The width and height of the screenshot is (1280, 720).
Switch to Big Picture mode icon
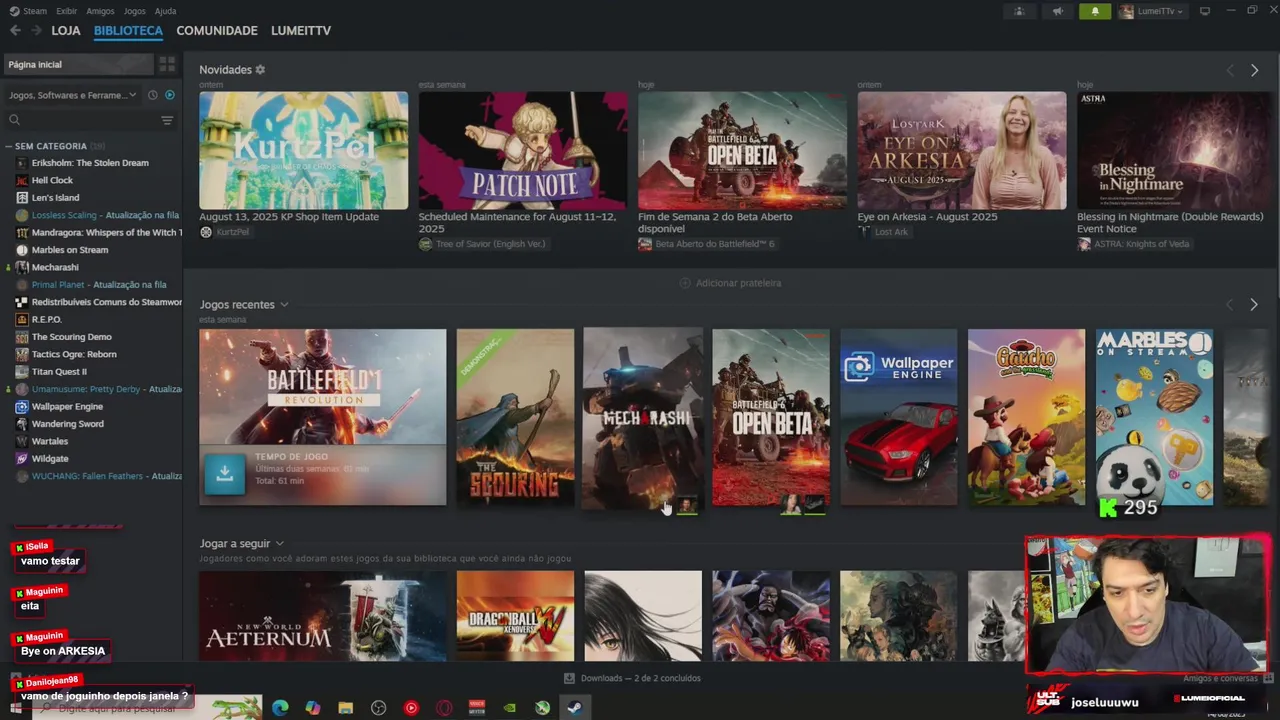[x=1205, y=11]
